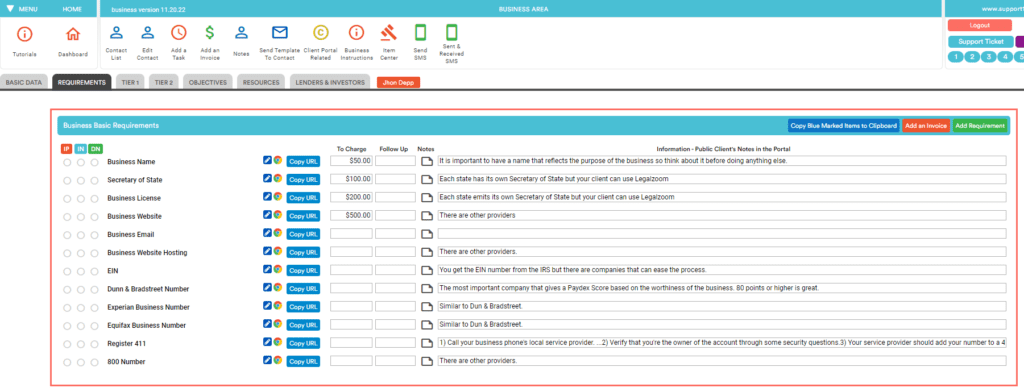Open the notes icon for Business Name
The width and height of the screenshot is (1024, 392).
point(426,161)
